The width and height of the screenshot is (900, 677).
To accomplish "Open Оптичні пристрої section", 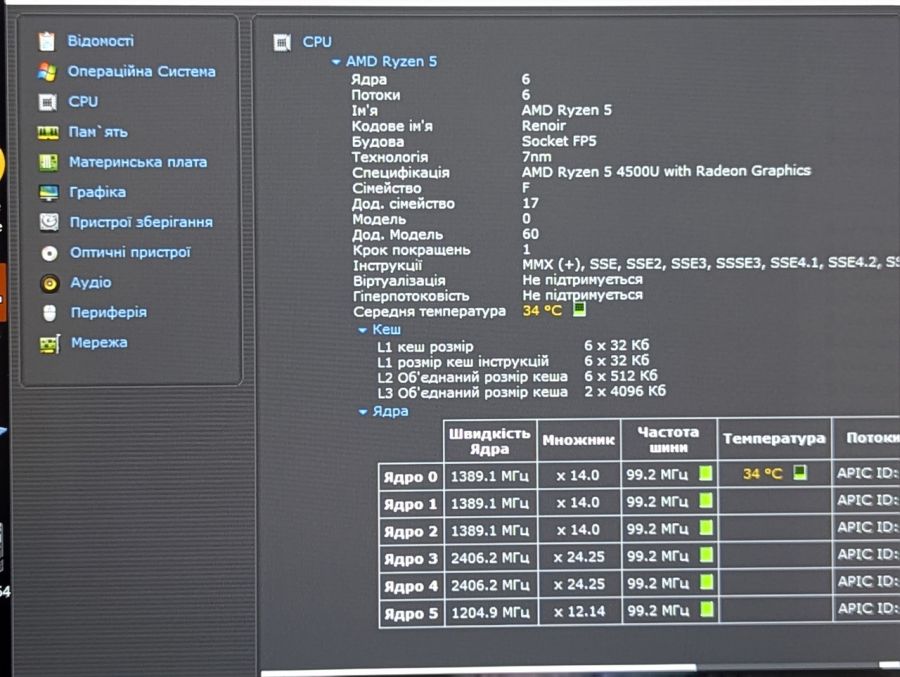I will pyautogui.click(x=130, y=253).
